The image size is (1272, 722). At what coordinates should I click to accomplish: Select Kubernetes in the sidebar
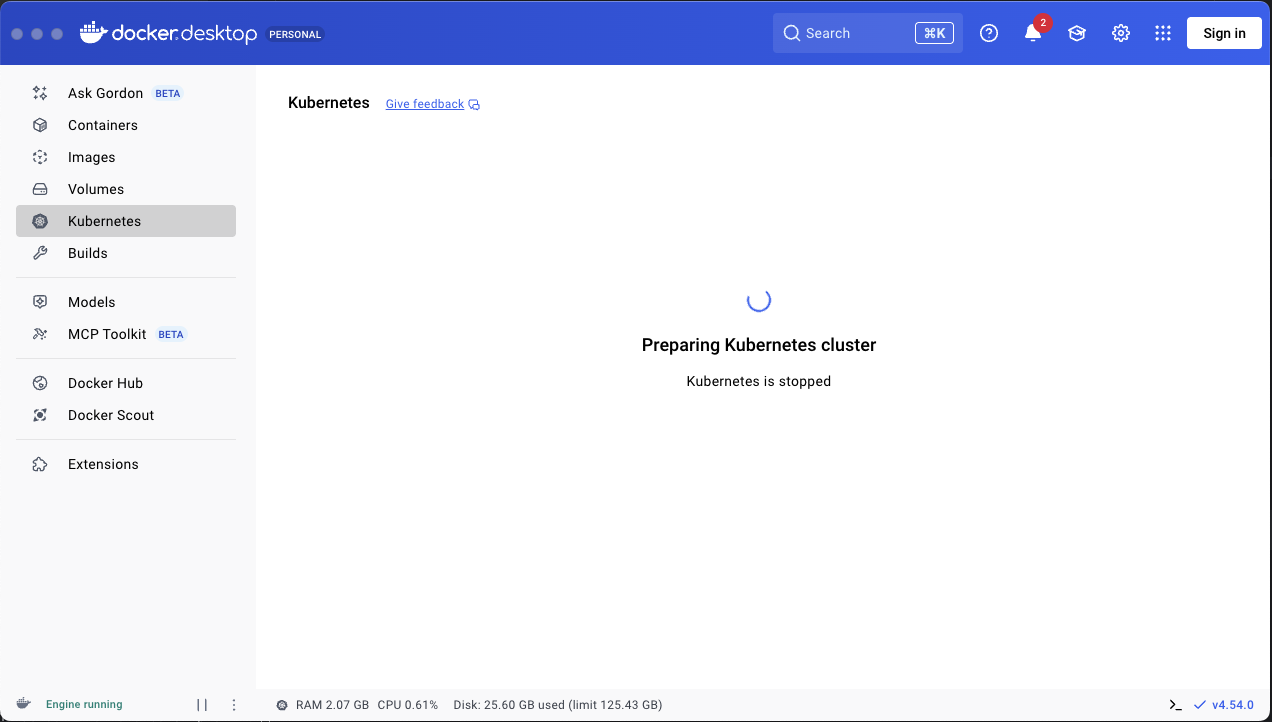coord(126,221)
